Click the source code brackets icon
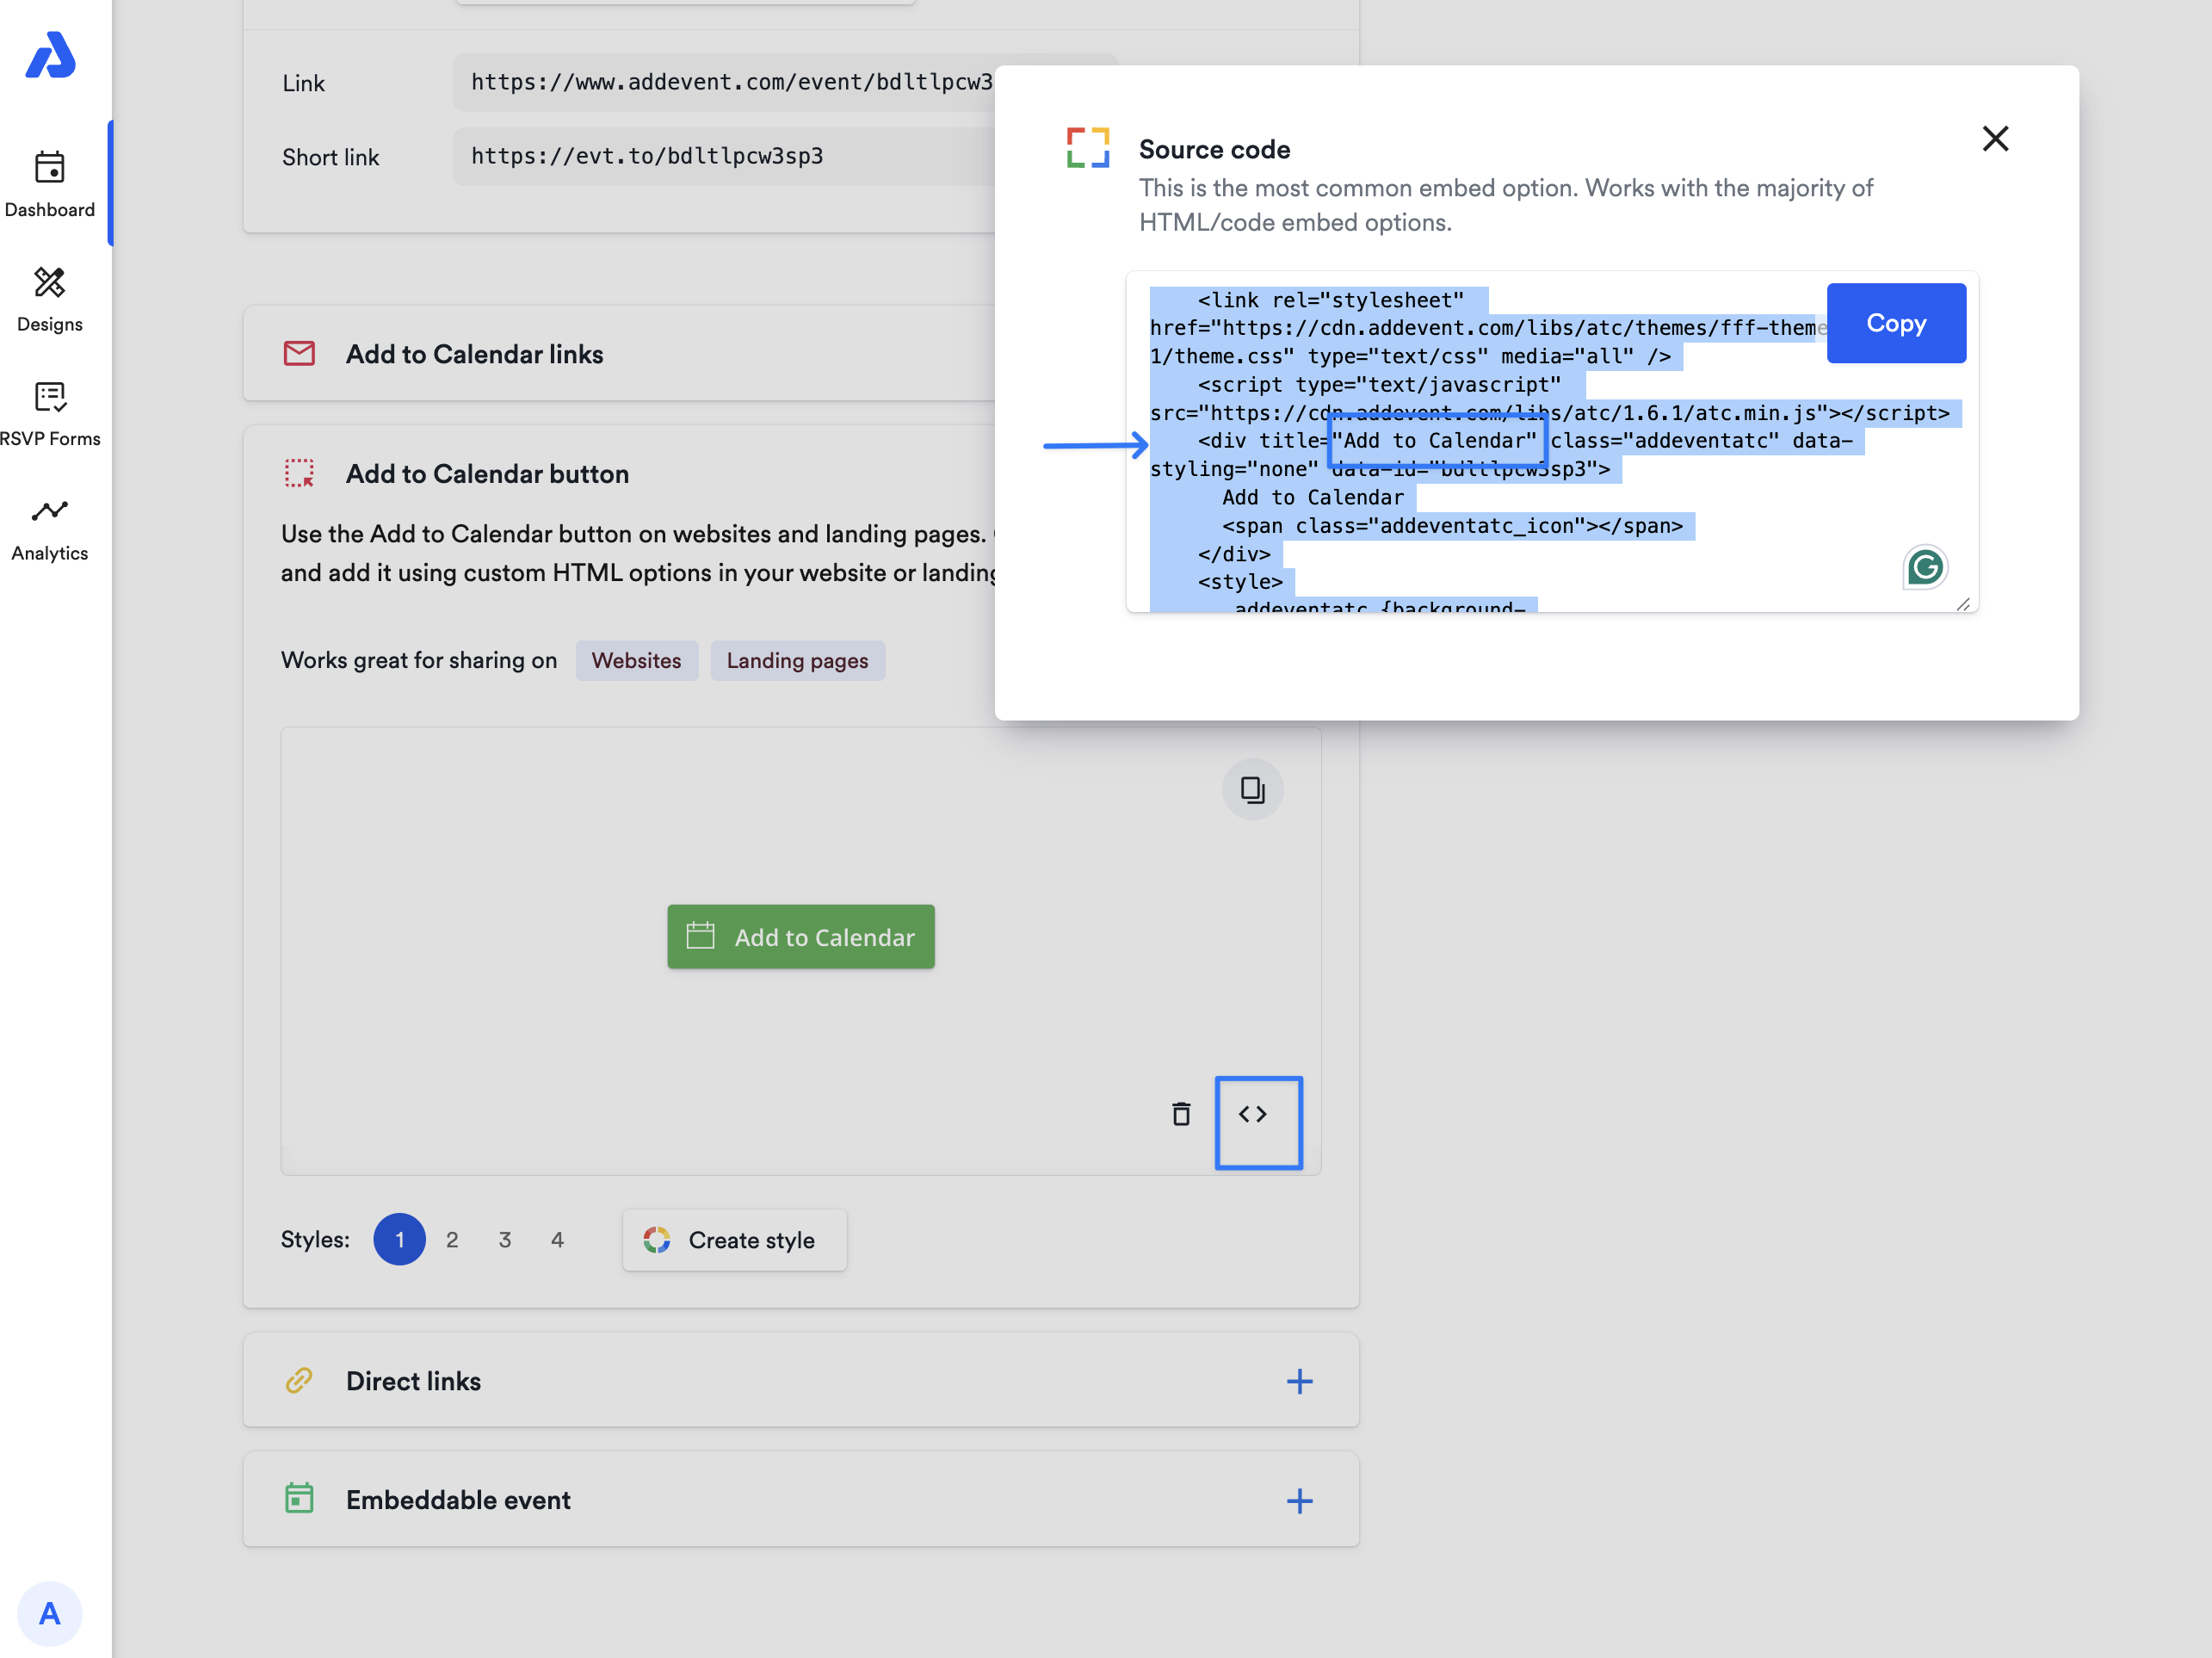The image size is (2212, 1658). click(x=1253, y=1113)
